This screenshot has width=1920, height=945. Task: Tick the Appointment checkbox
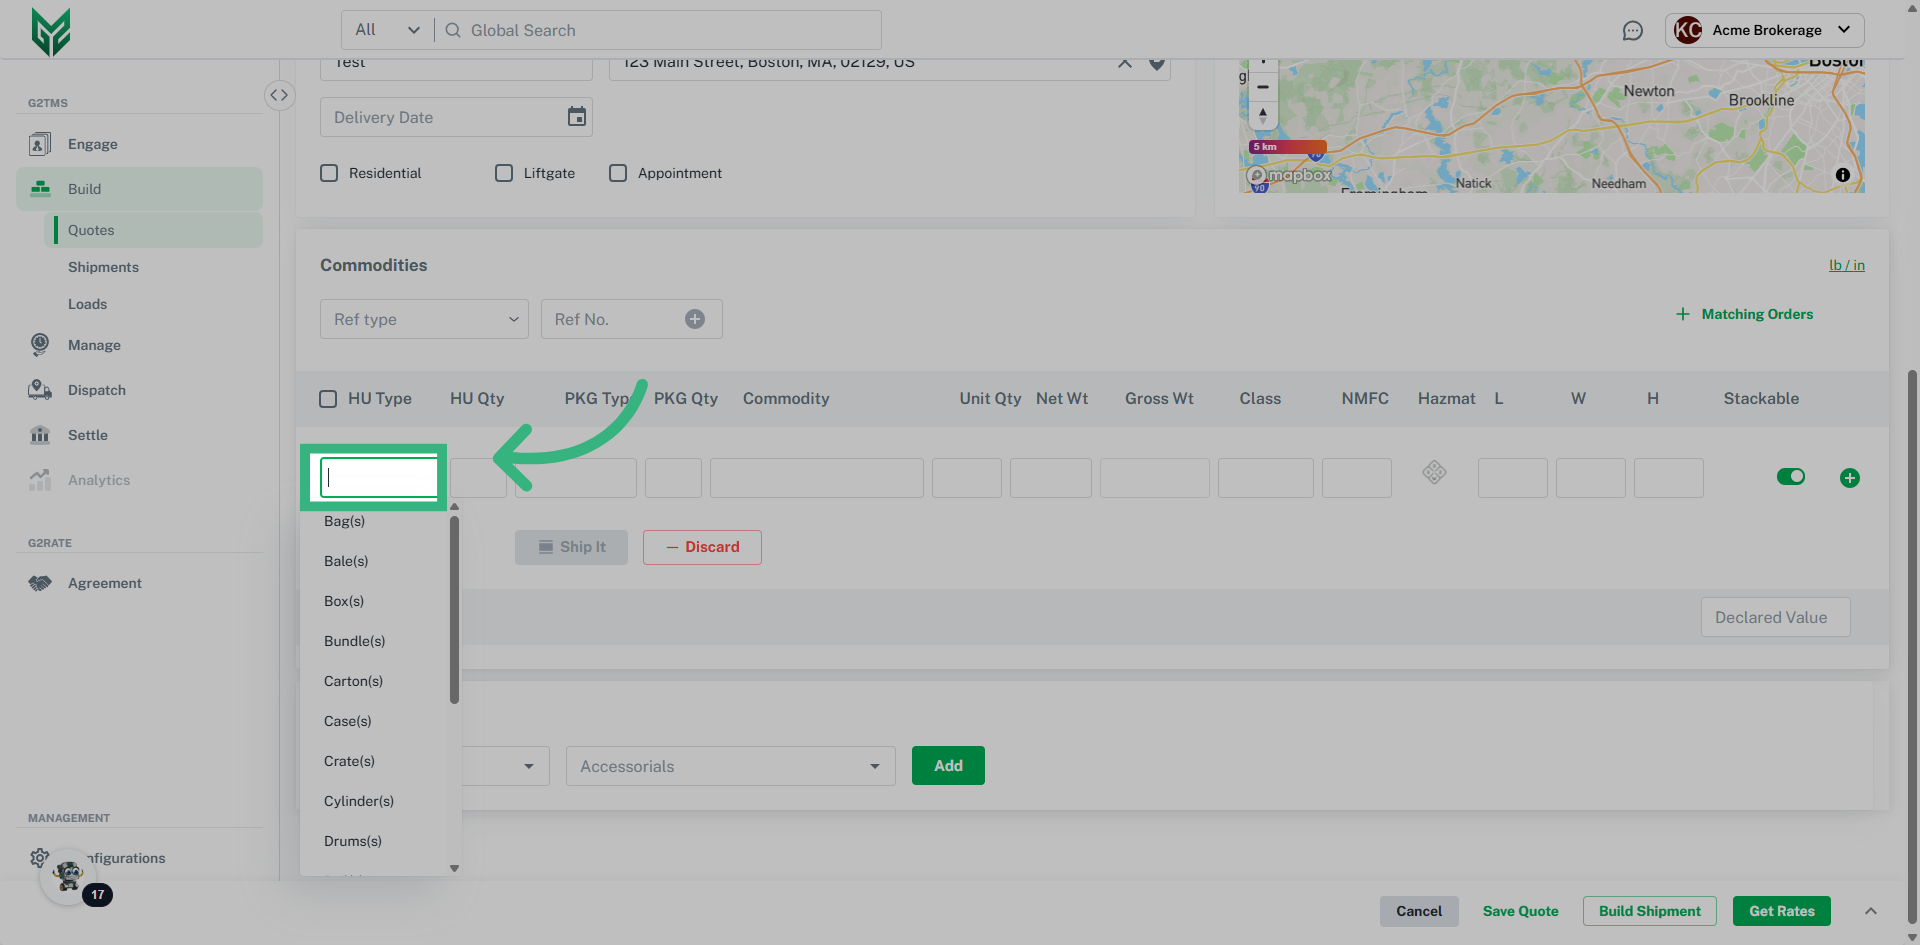[x=618, y=173]
